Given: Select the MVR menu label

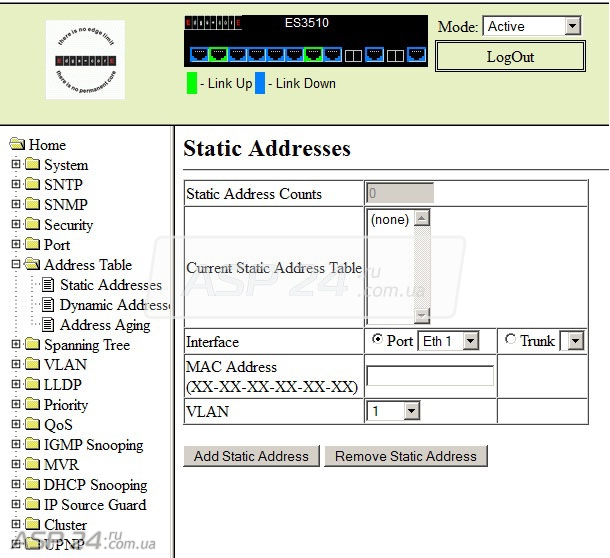Looking at the screenshot, I should pos(61,465).
